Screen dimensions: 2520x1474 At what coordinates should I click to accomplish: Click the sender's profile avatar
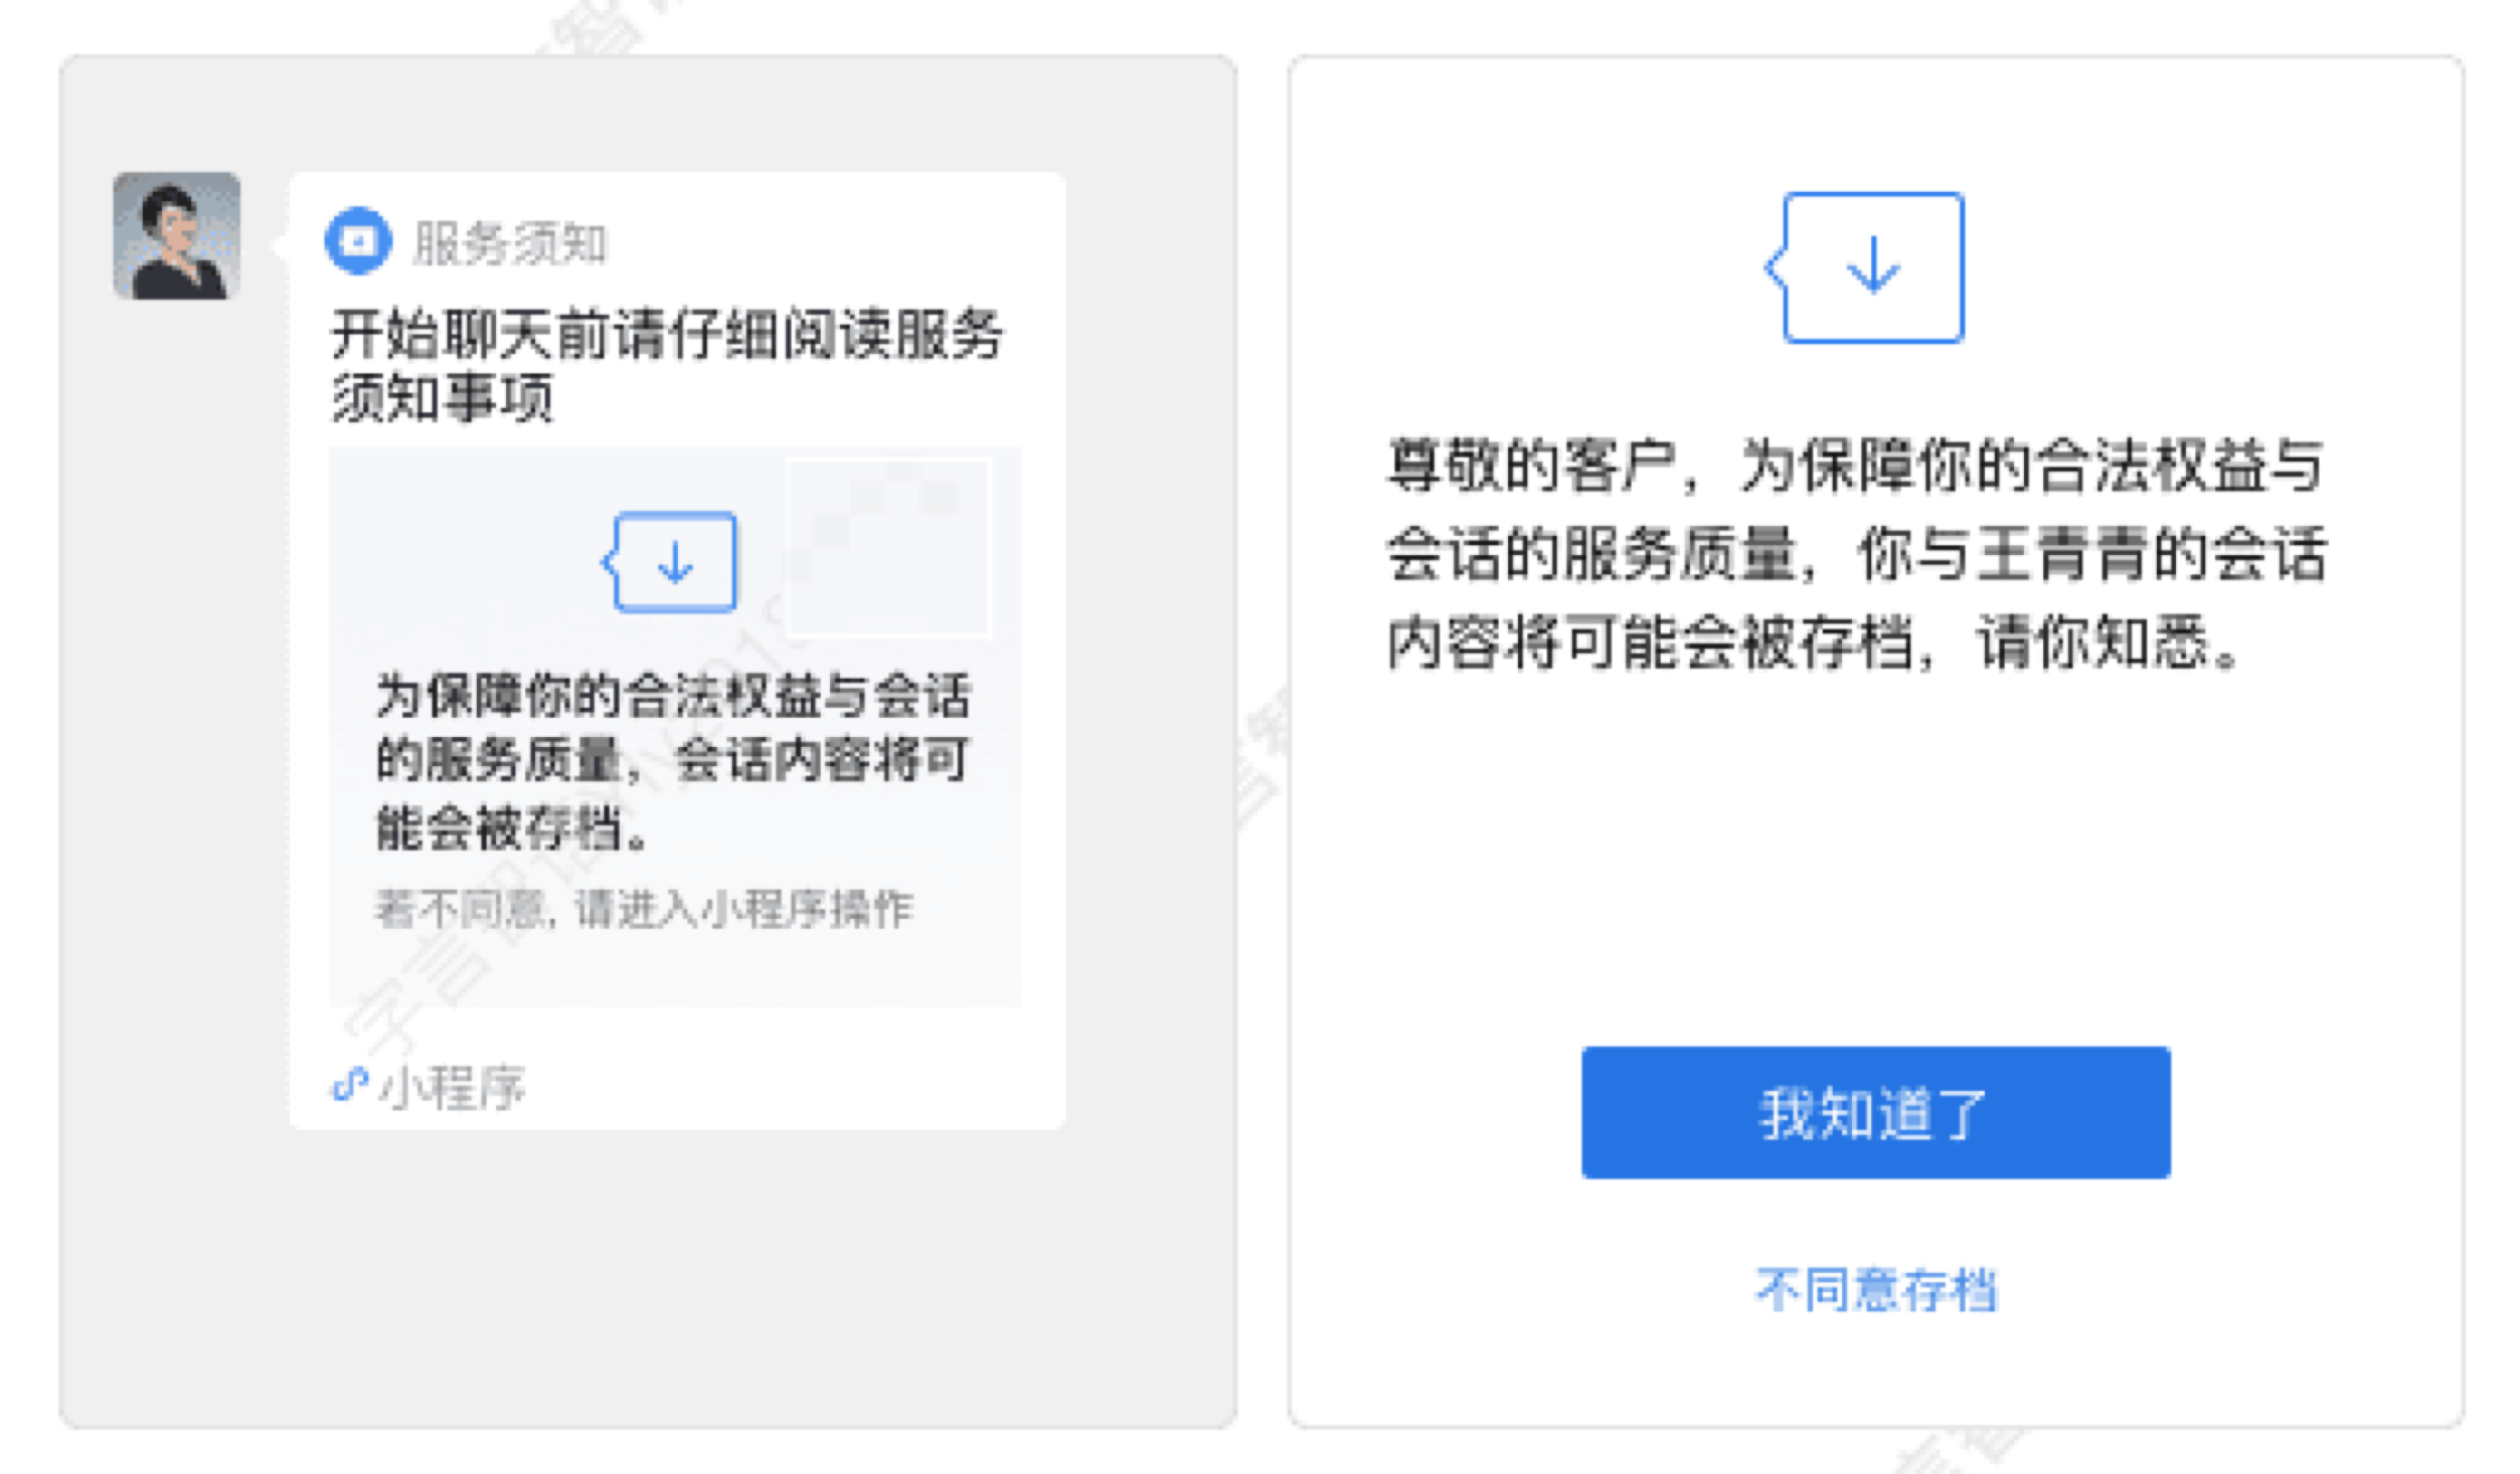[176, 236]
